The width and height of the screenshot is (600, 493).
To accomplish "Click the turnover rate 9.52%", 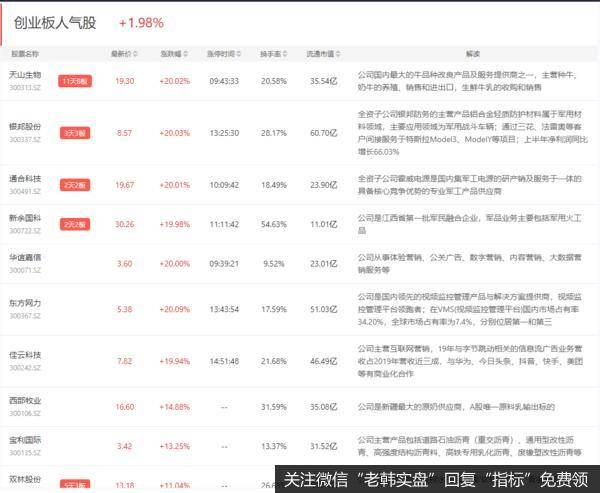I will click(x=274, y=264).
